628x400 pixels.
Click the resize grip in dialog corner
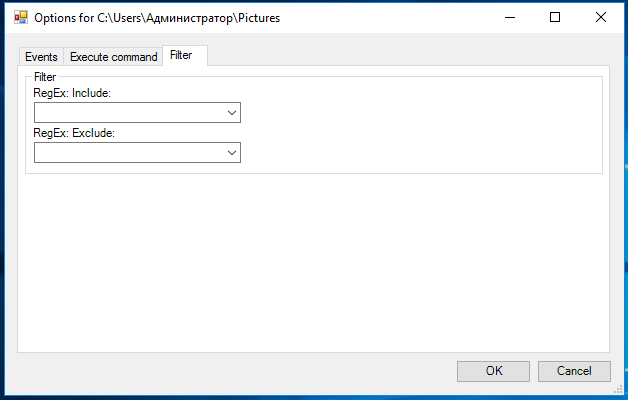618,390
